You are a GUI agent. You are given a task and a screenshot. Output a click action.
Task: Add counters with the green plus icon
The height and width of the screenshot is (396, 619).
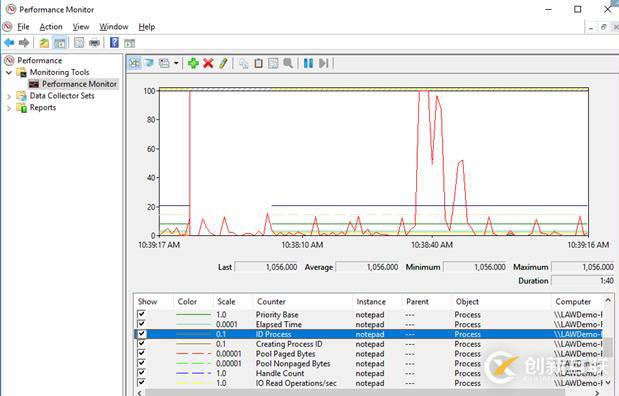click(x=193, y=63)
